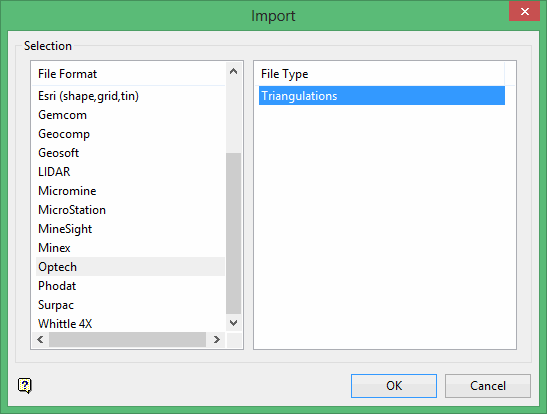The image size is (547, 414).
Task: Select the Gemcom file format
Action: pyautogui.click(x=130, y=115)
